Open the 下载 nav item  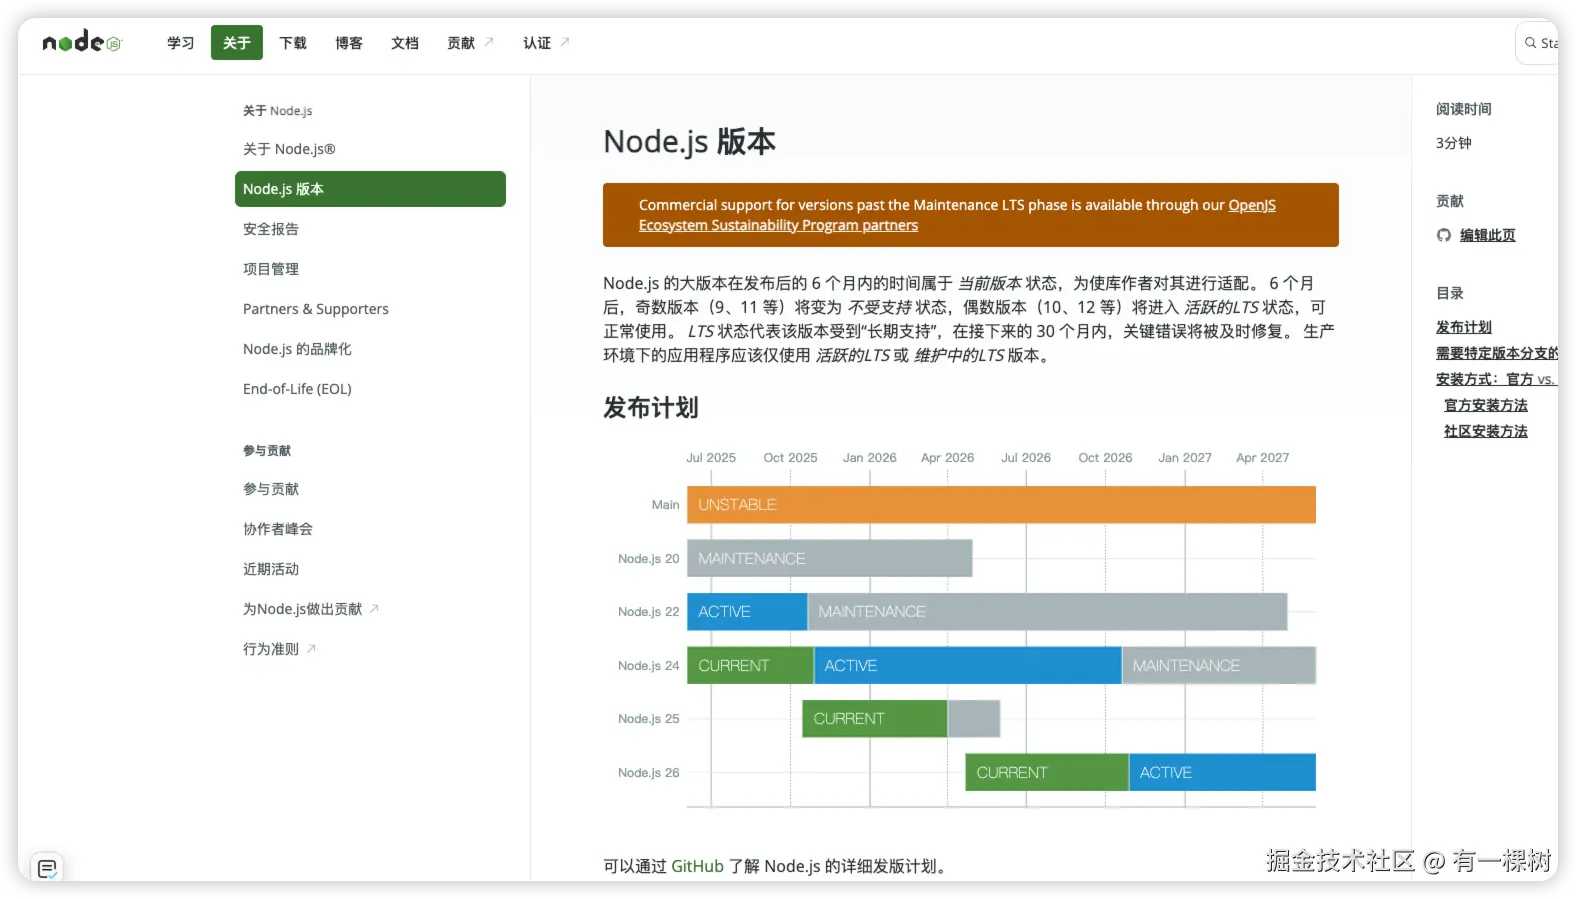tap(293, 43)
